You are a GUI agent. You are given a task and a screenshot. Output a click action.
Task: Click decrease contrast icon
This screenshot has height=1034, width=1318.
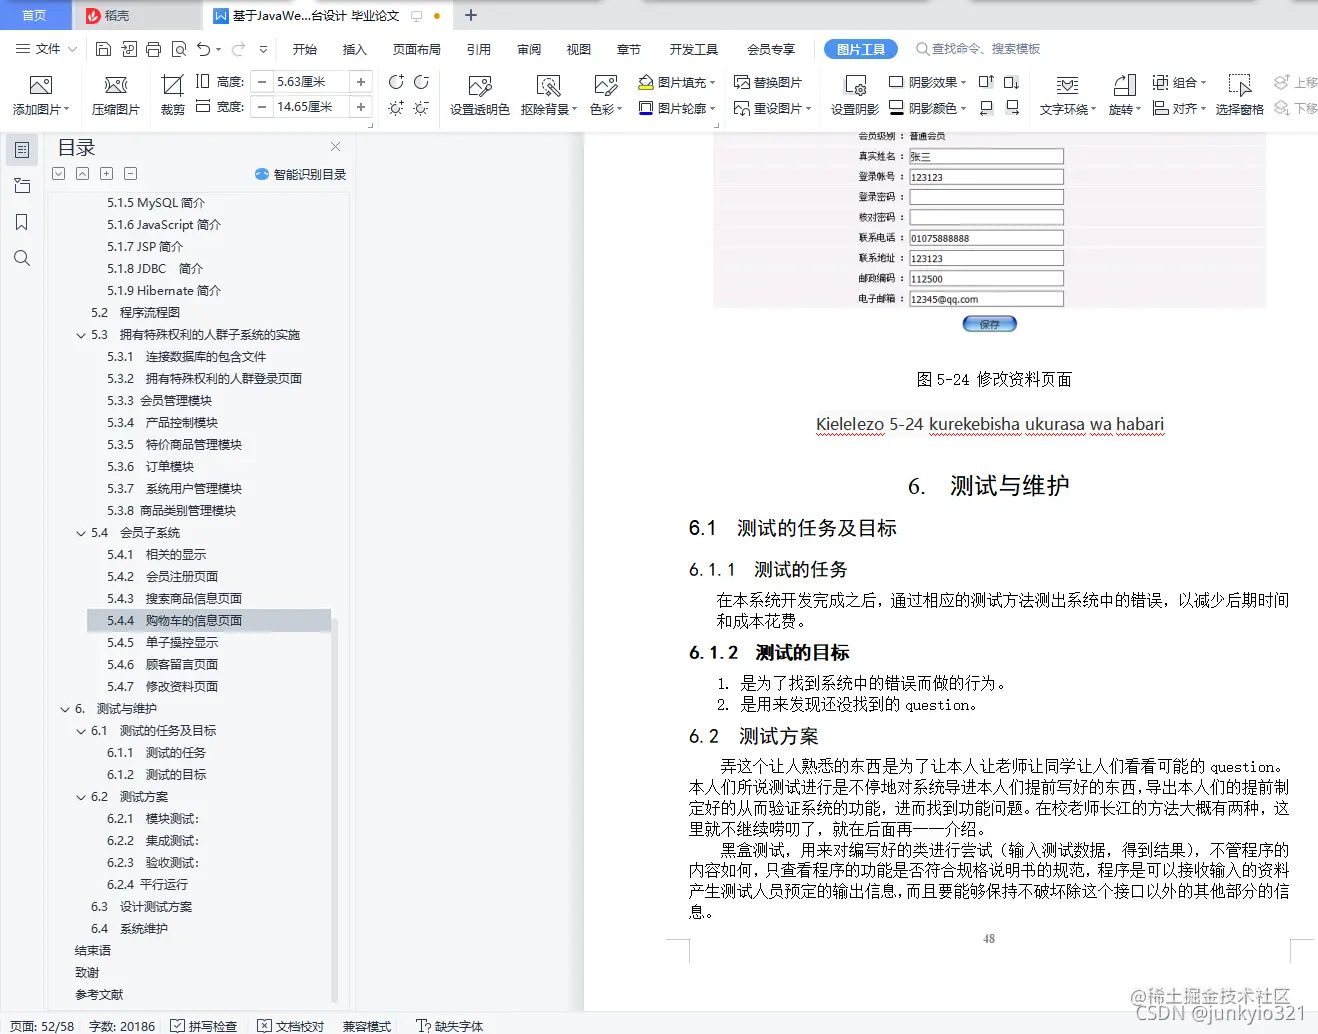421,82
